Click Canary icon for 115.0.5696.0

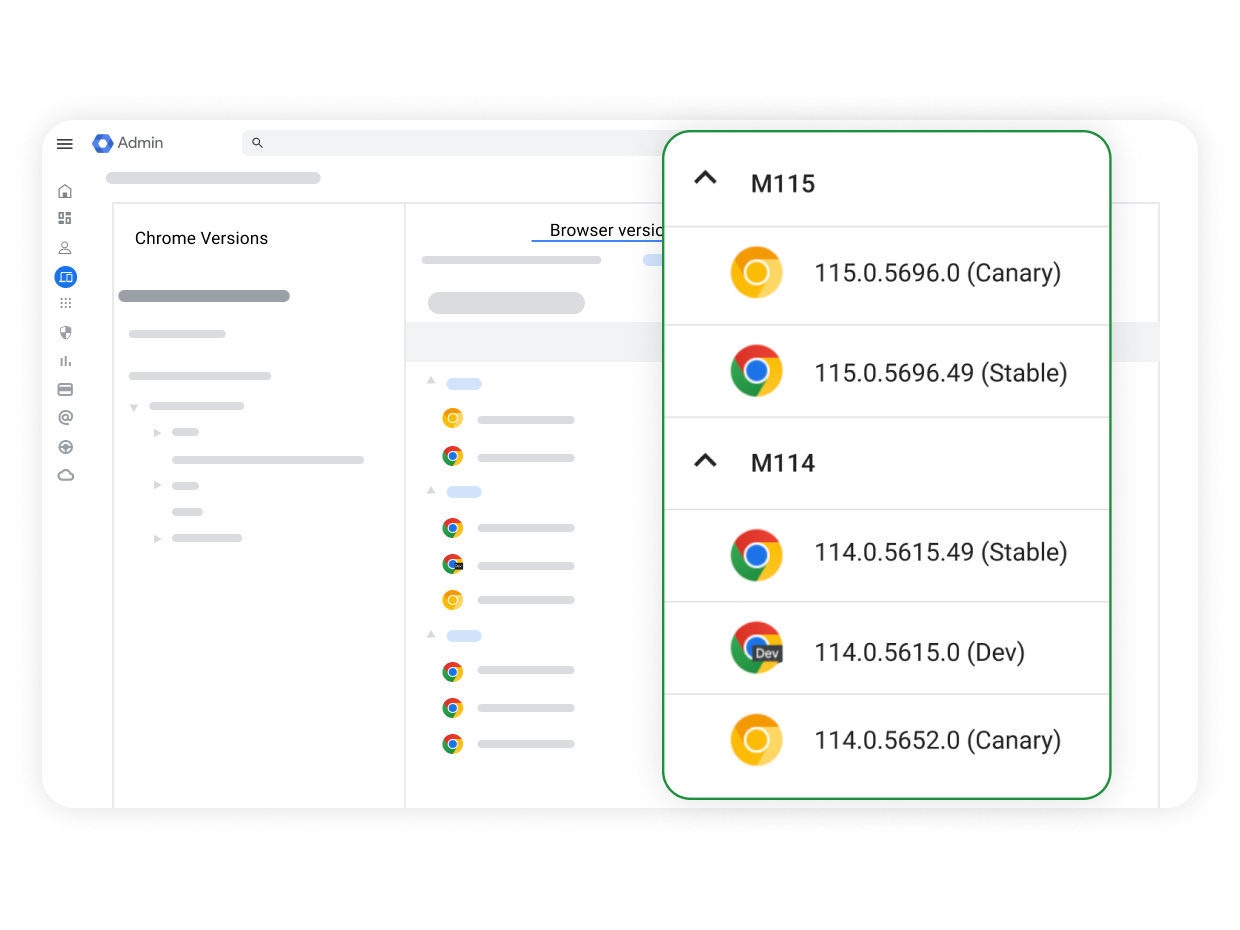tap(756, 272)
